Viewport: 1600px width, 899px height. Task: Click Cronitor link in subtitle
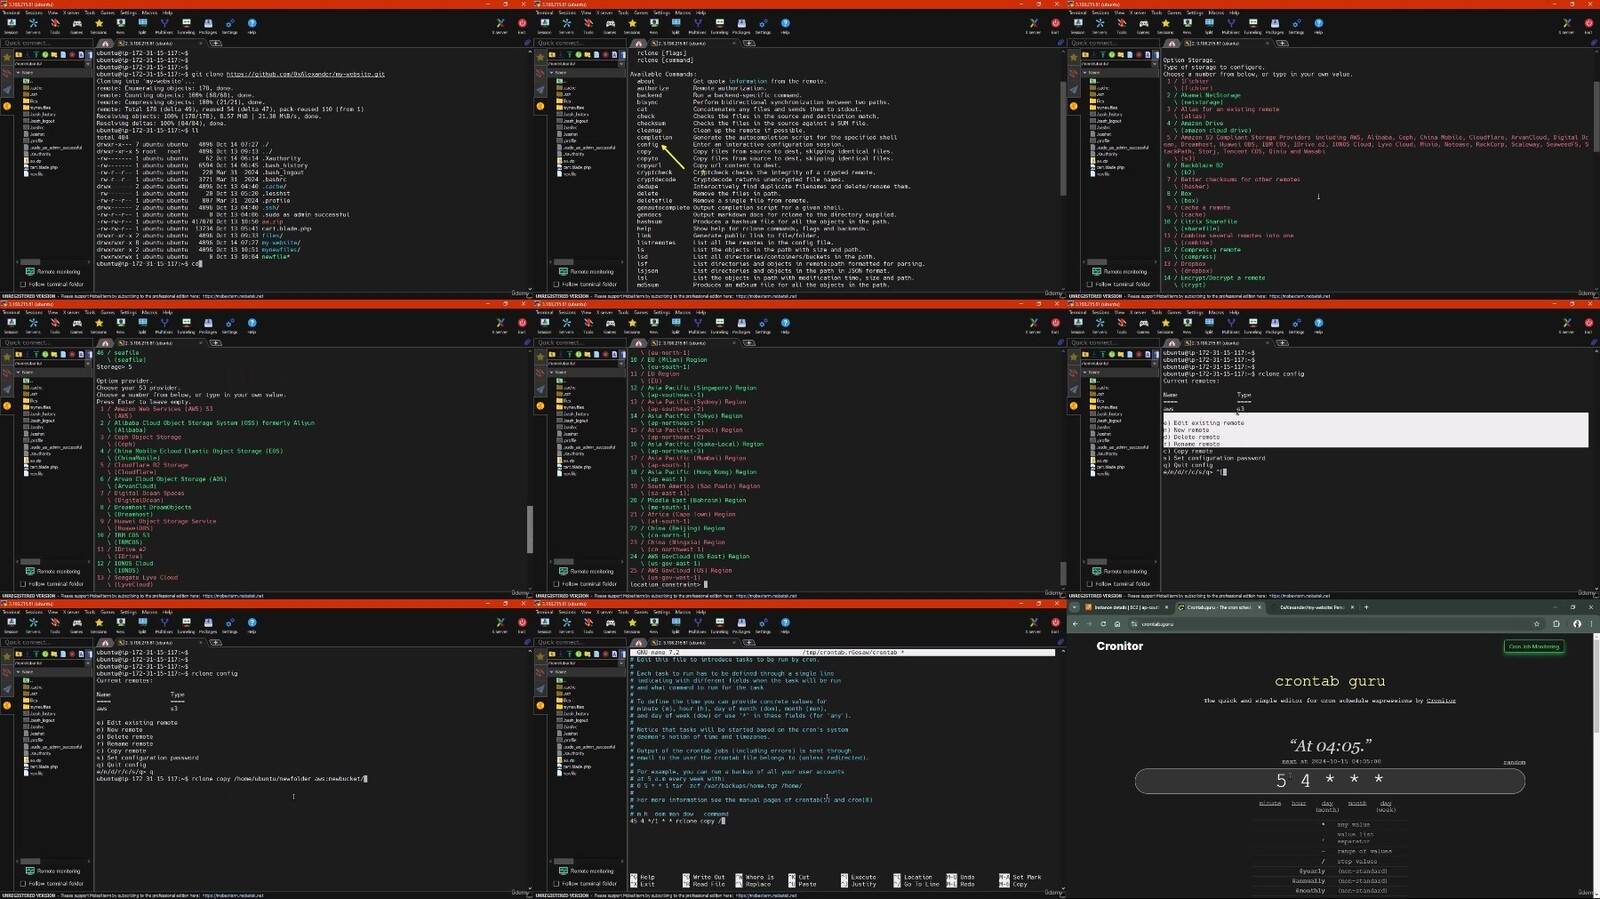pyautogui.click(x=1441, y=700)
